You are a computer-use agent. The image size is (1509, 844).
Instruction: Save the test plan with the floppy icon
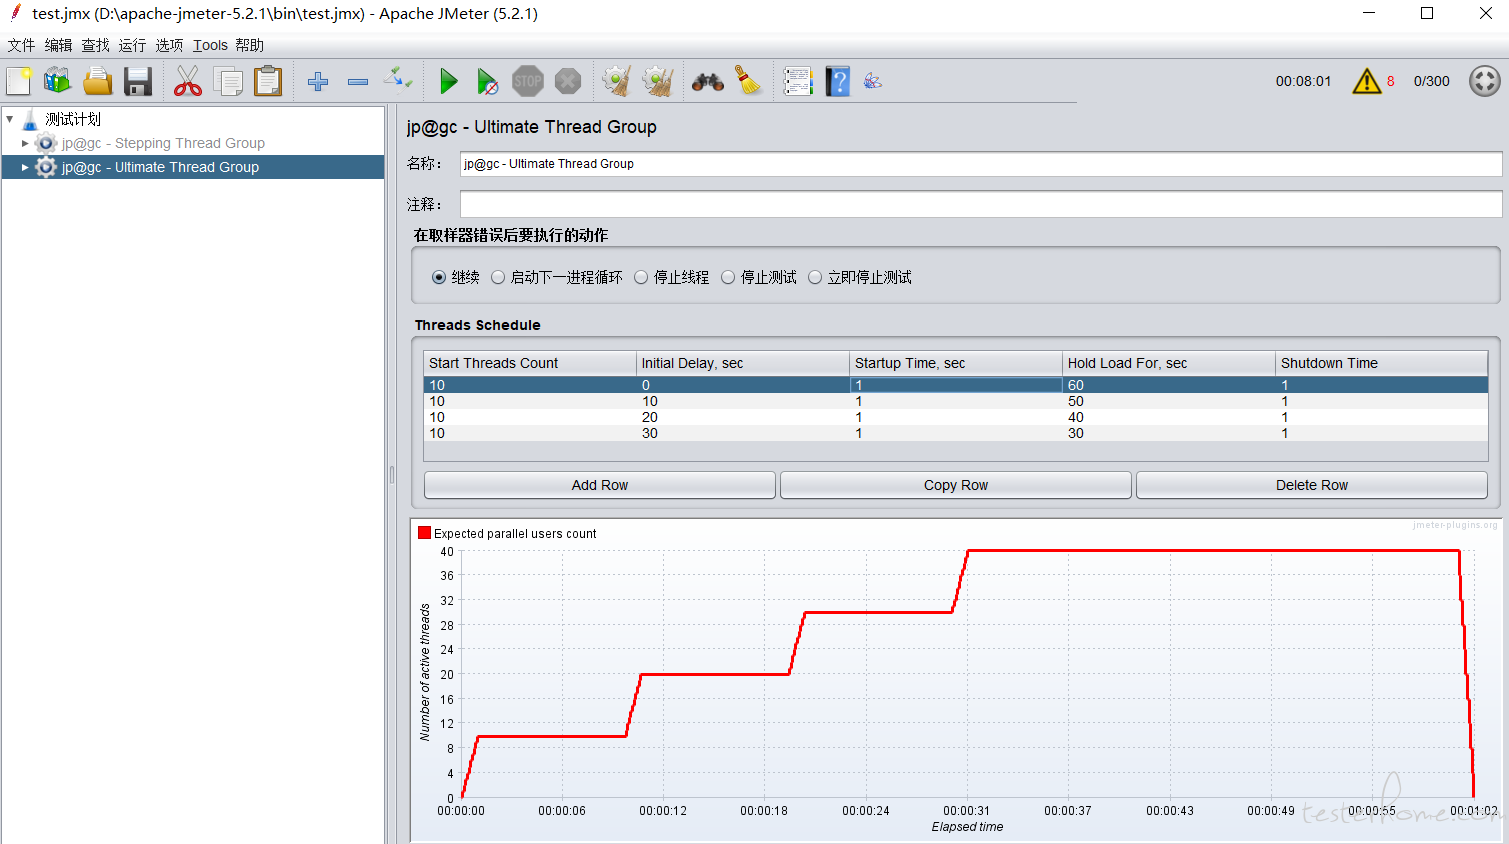pyautogui.click(x=138, y=81)
